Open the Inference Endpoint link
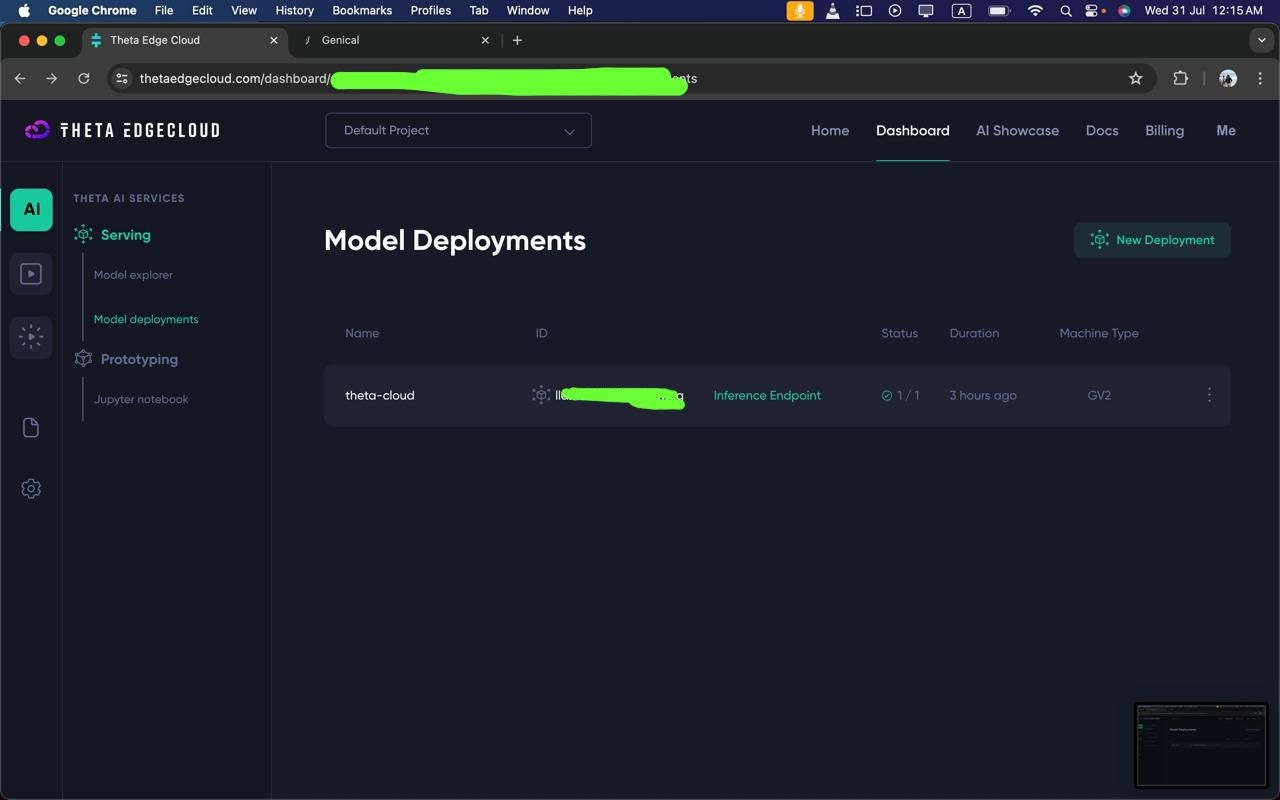The image size is (1280, 800). click(767, 395)
